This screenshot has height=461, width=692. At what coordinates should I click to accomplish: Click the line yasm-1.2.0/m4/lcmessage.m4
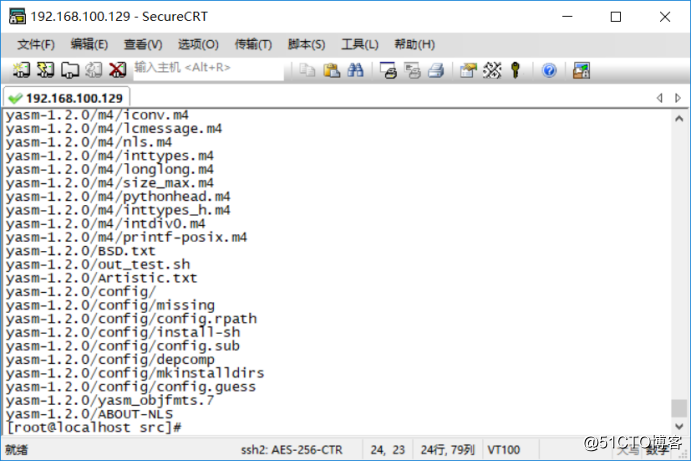(x=114, y=128)
